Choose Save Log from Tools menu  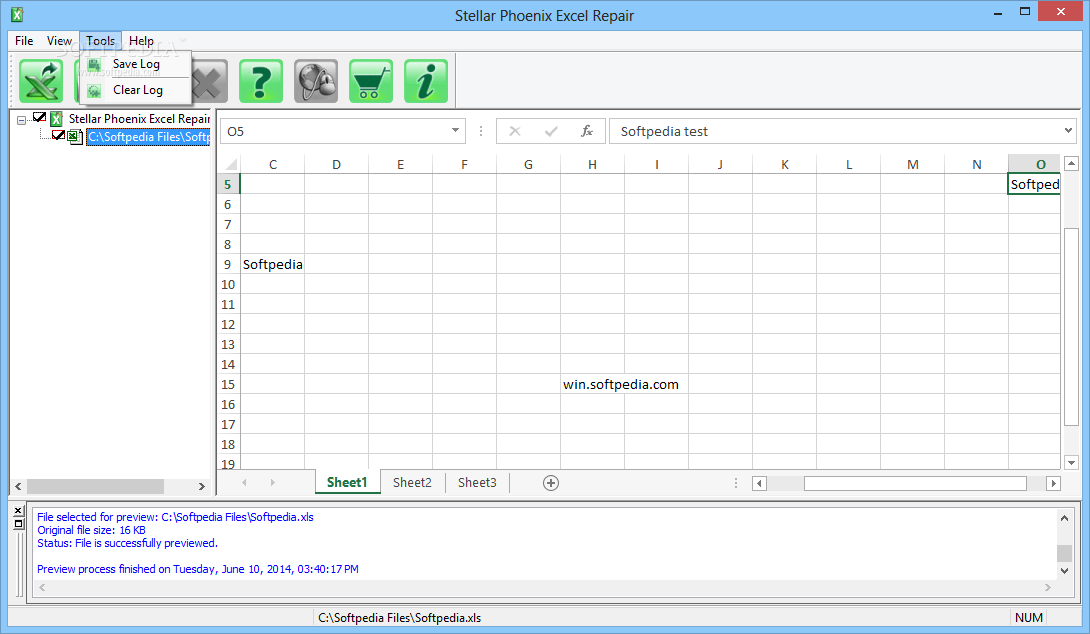(x=136, y=65)
